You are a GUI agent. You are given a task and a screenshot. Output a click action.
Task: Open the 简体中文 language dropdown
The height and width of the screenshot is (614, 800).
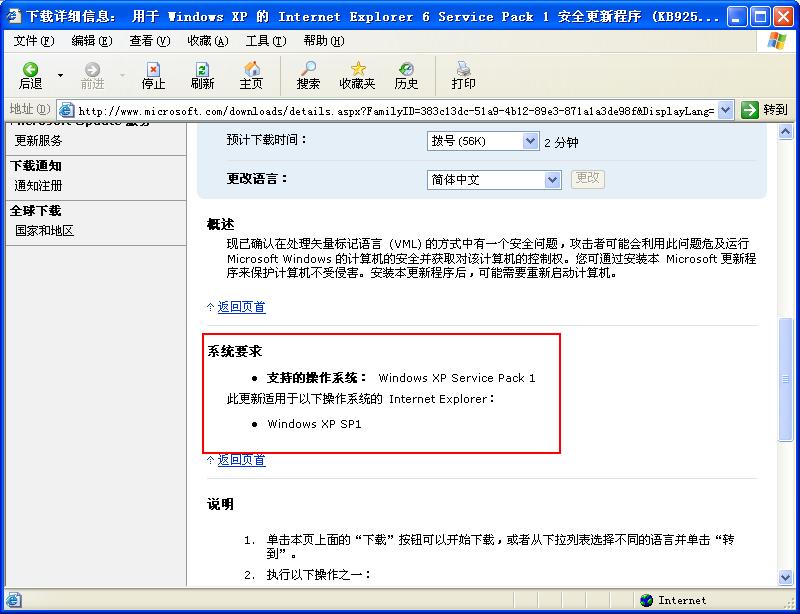point(494,180)
